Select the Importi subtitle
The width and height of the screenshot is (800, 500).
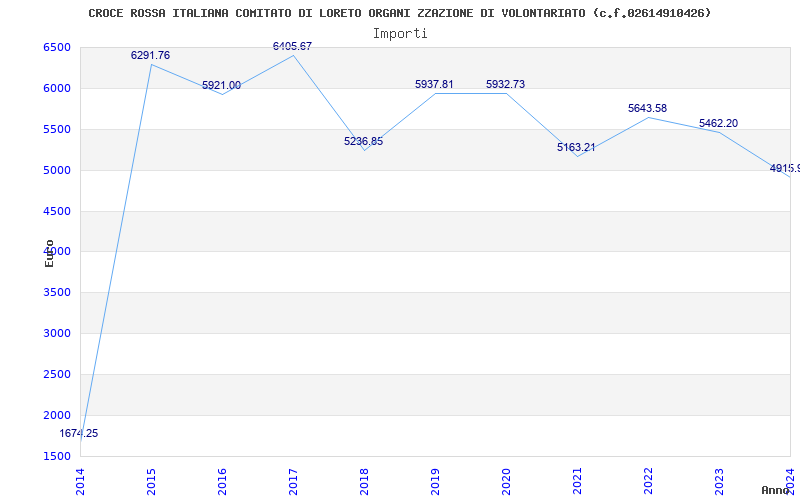click(x=400, y=34)
